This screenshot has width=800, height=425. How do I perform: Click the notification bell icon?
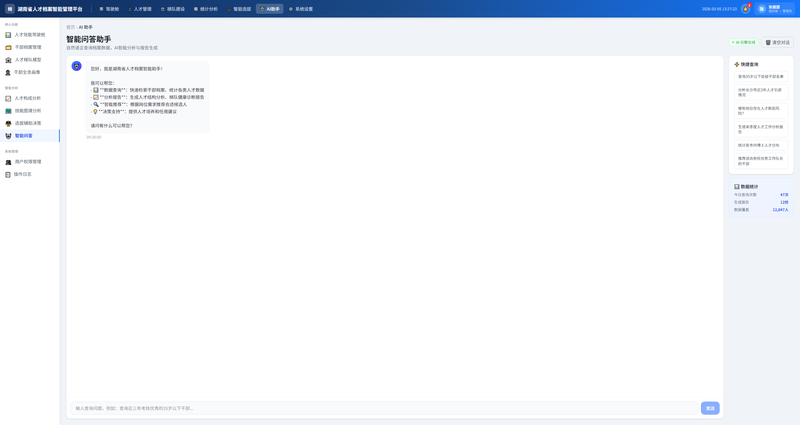click(x=745, y=9)
